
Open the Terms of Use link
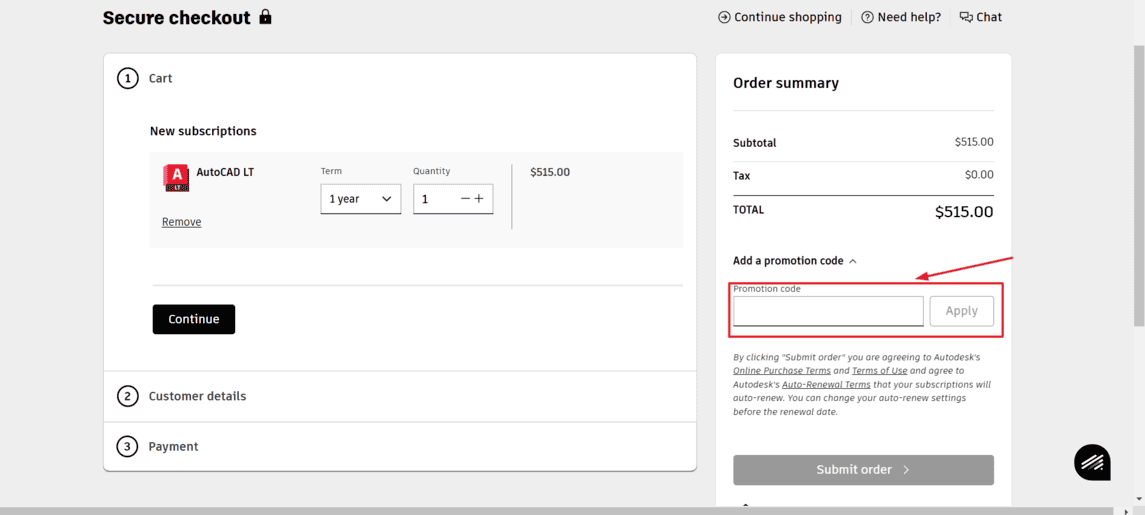coord(879,371)
